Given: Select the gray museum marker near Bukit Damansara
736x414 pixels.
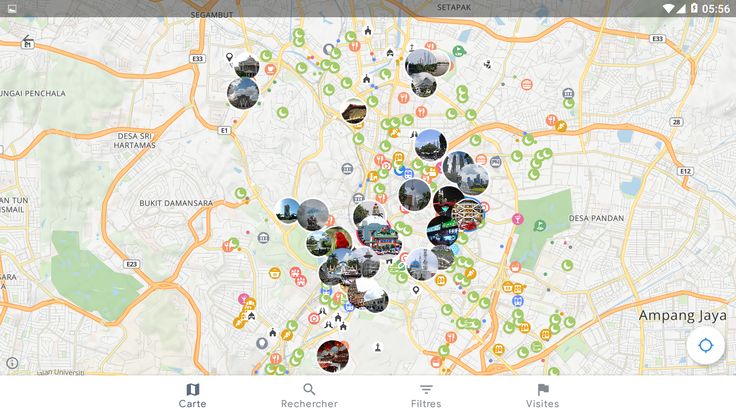Looking at the screenshot, I should click(263, 238).
